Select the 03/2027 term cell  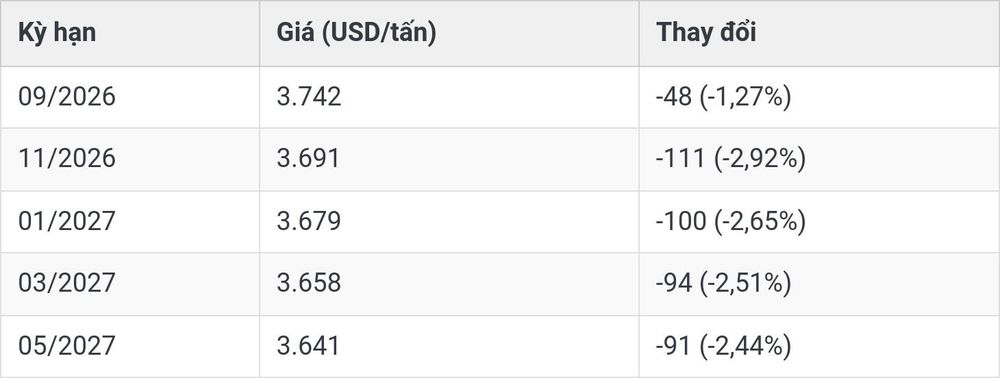pos(67,283)
